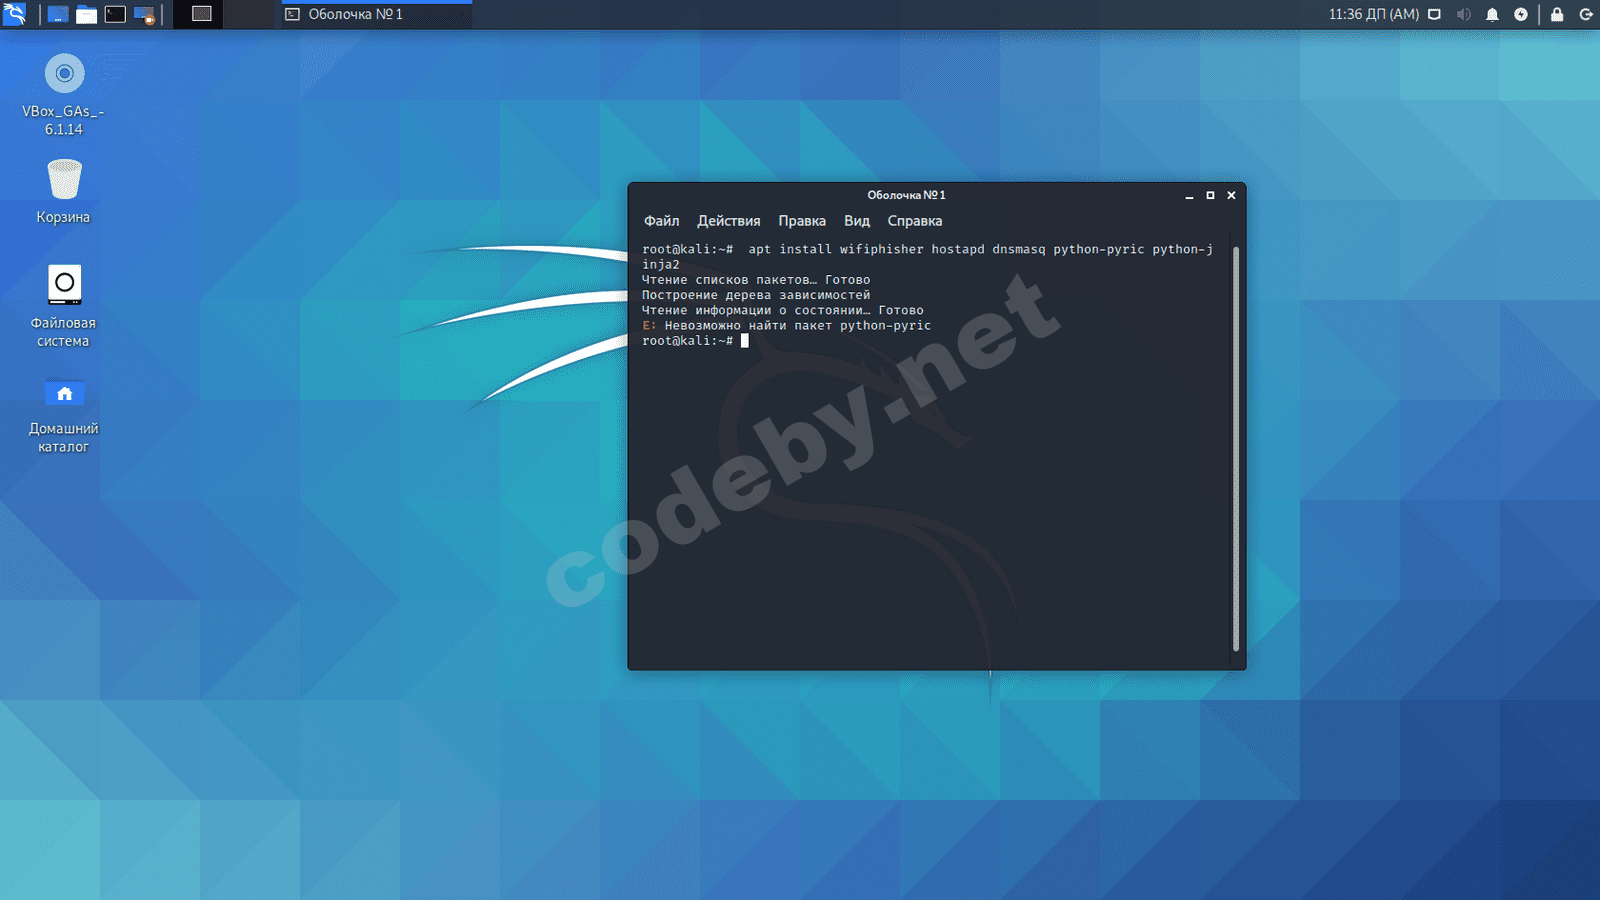1600x900 pixels.
Task: Click the line 'Построение дерева зависимостей'
Action: tap(756, 295)
